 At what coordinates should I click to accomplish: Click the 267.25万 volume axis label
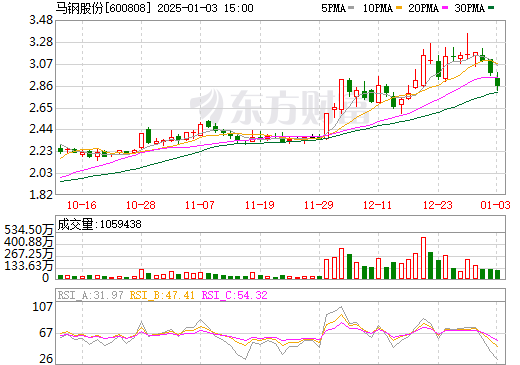pyautogui.click(x=28, y=254)
